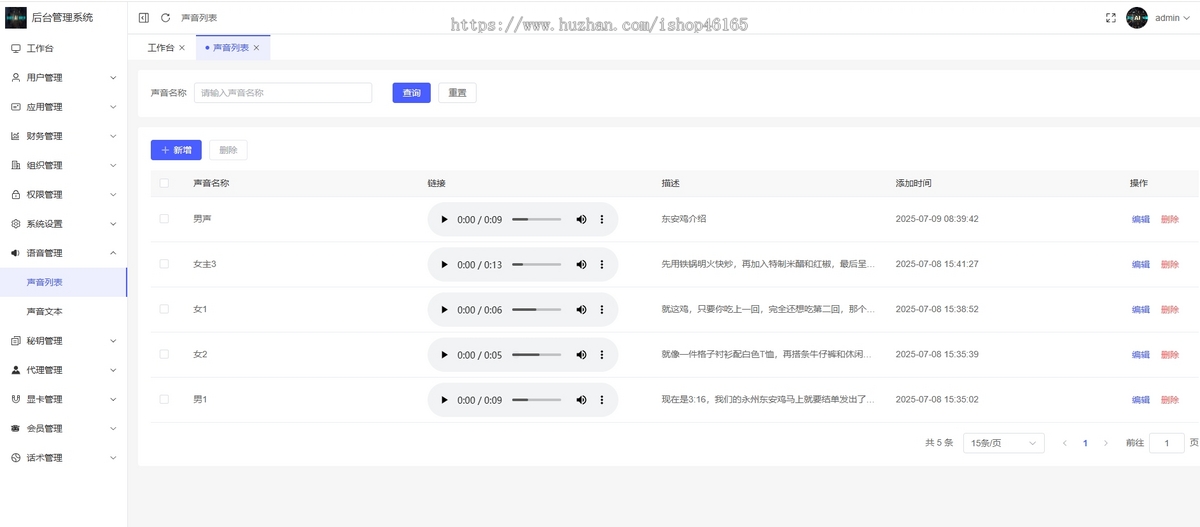Expand the 权限管理 menu
1200x527 pixels.
pos(113,195)
